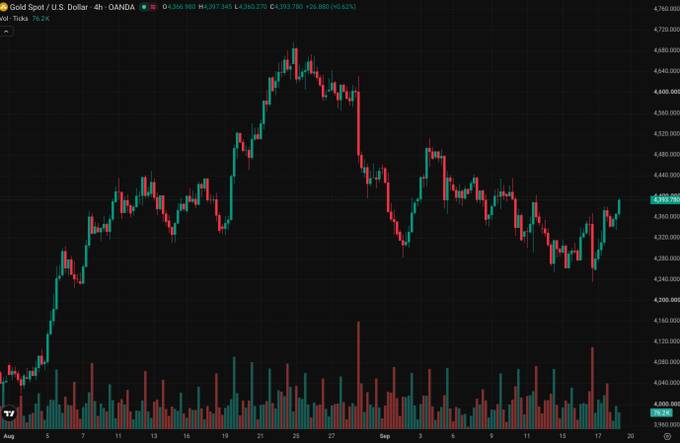Image resolution: width=680 pixels, height=443 pixels.
Task: Click the 7 date label on time axis
Action: click(x=83, y=436)
